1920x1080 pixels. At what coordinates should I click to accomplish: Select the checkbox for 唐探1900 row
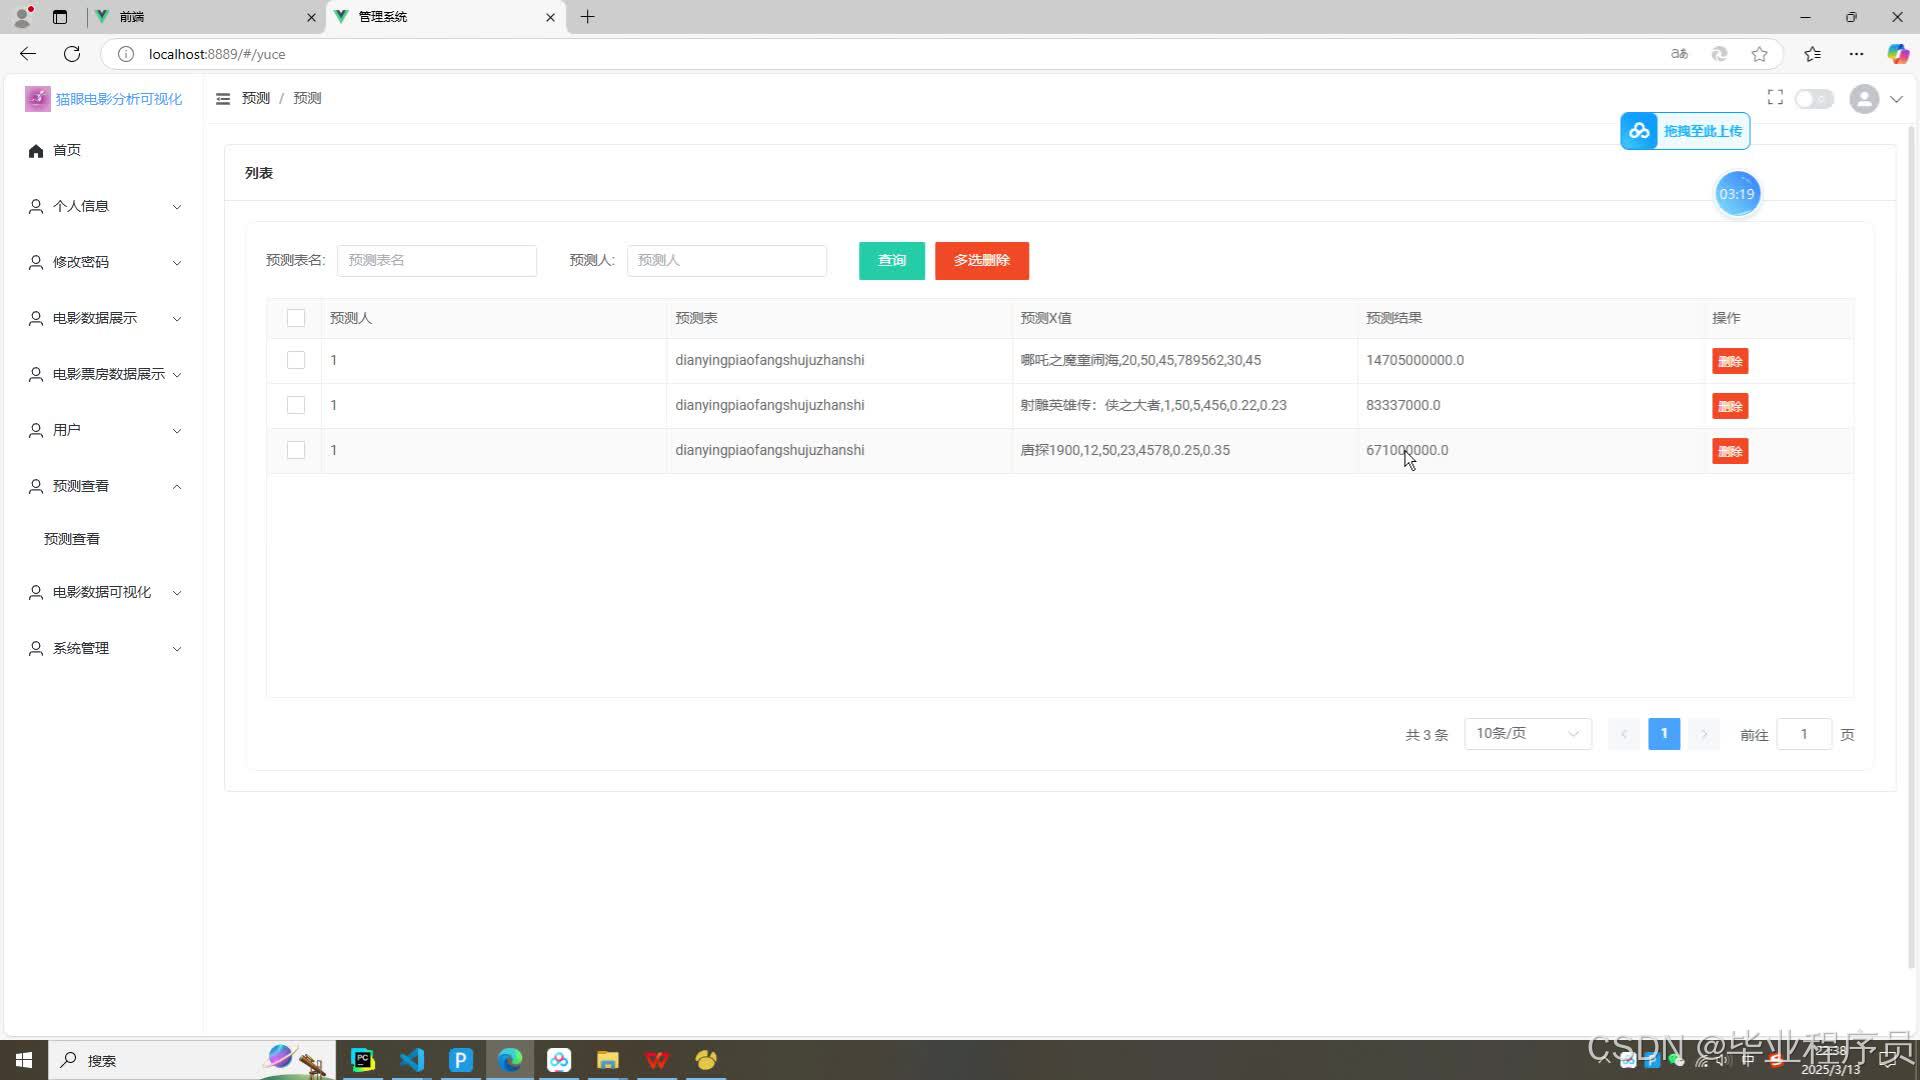tap(296, 450)
